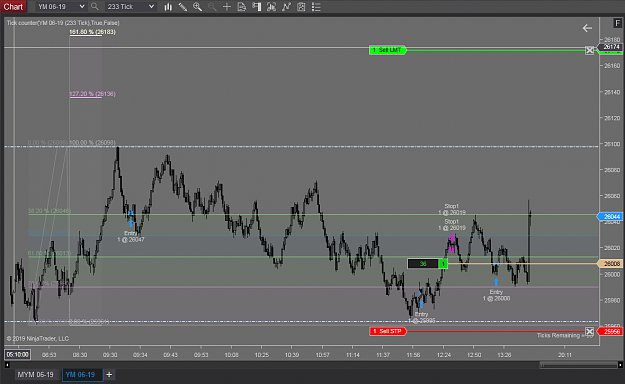Click the left arrow at chart top right
The height and width of the screenshot is (384, 625).
587,28
